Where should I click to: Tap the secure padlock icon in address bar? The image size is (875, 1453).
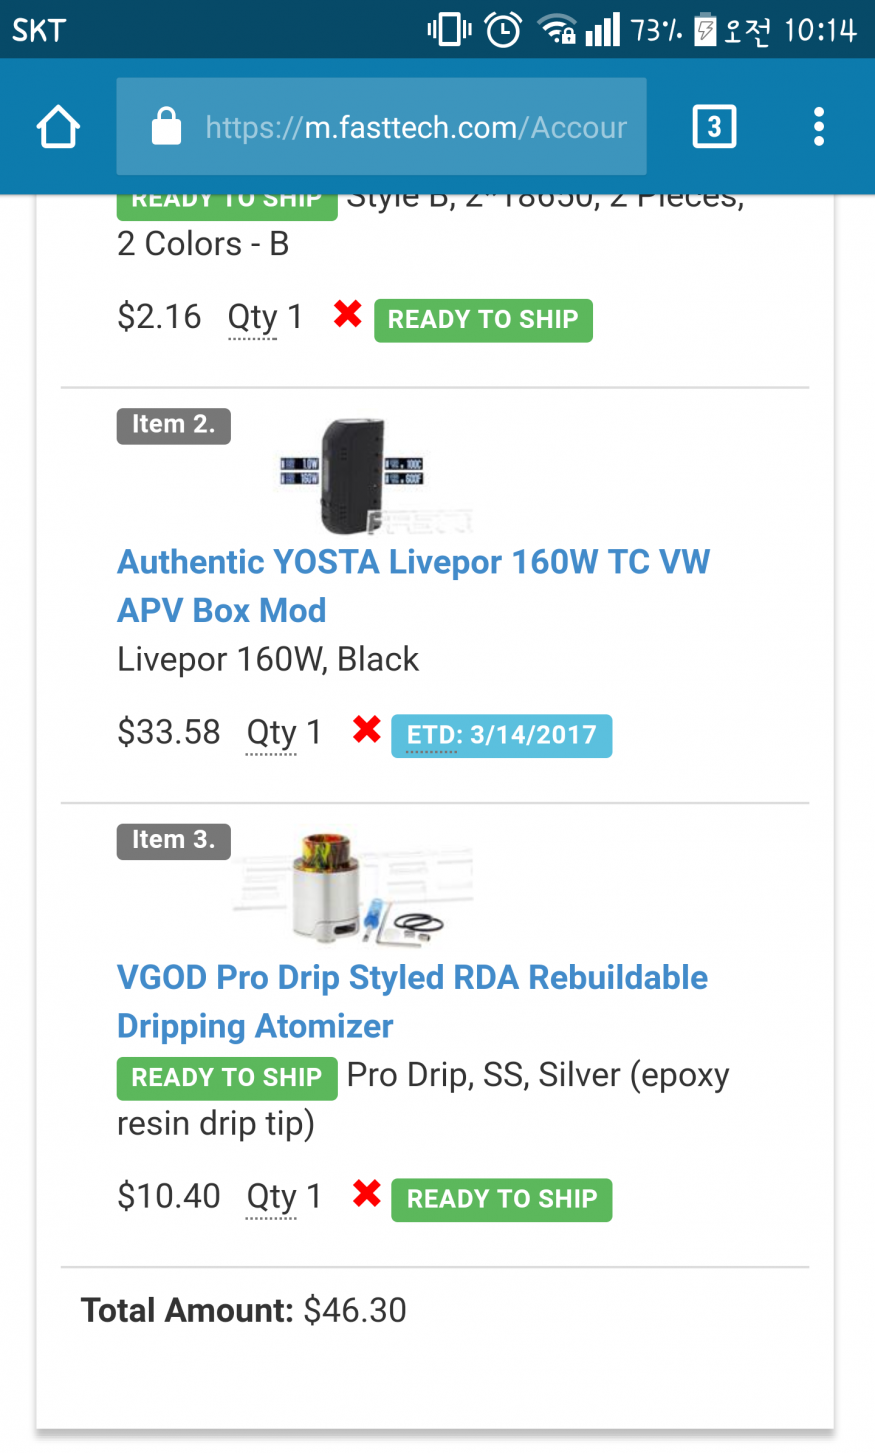166,127
